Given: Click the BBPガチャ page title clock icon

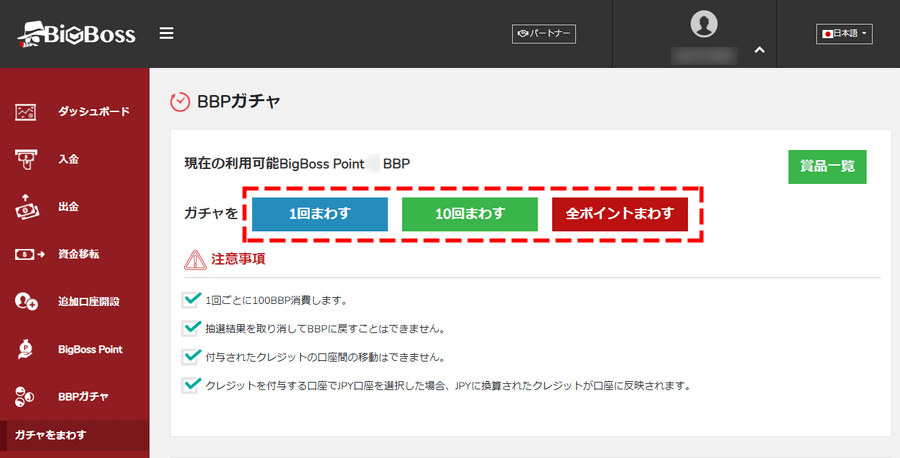Looking at the screenshot, I should coord(180,102).
